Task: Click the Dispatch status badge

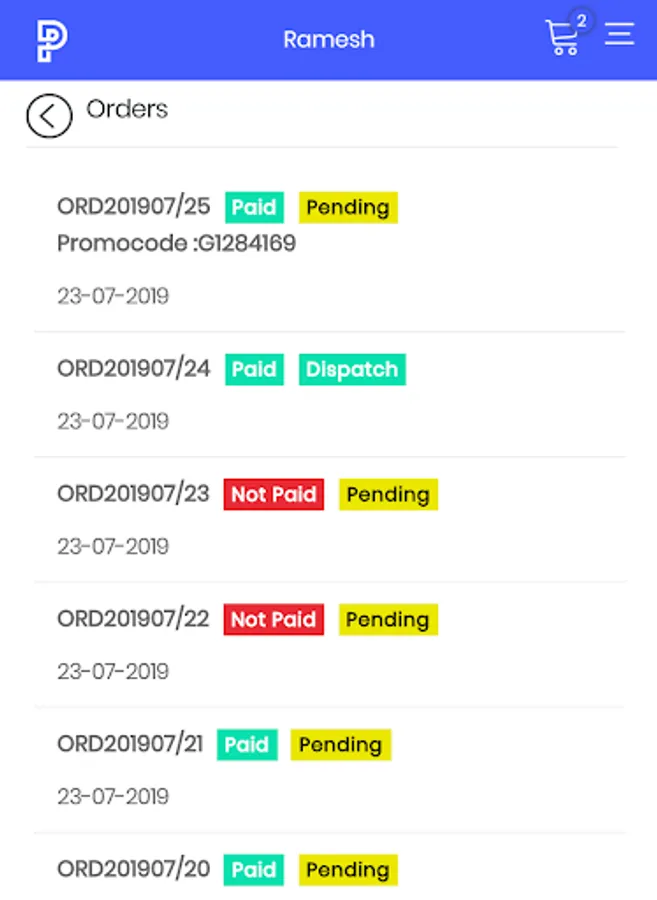Action: coord(352,369)
